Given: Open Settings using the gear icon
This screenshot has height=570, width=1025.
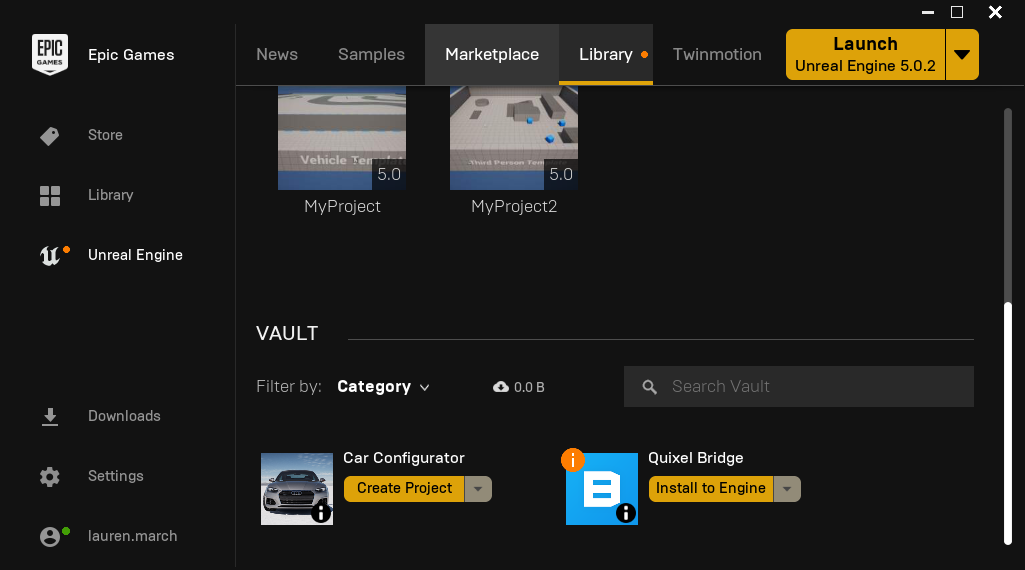Looking at the screenshot, I should [x=50, y=476].
